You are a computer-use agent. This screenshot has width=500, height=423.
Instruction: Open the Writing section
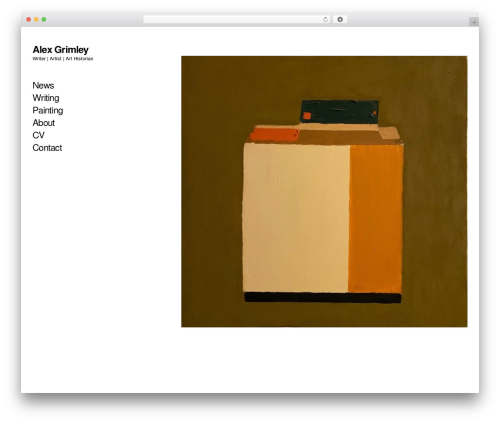[x=46, y=98]
